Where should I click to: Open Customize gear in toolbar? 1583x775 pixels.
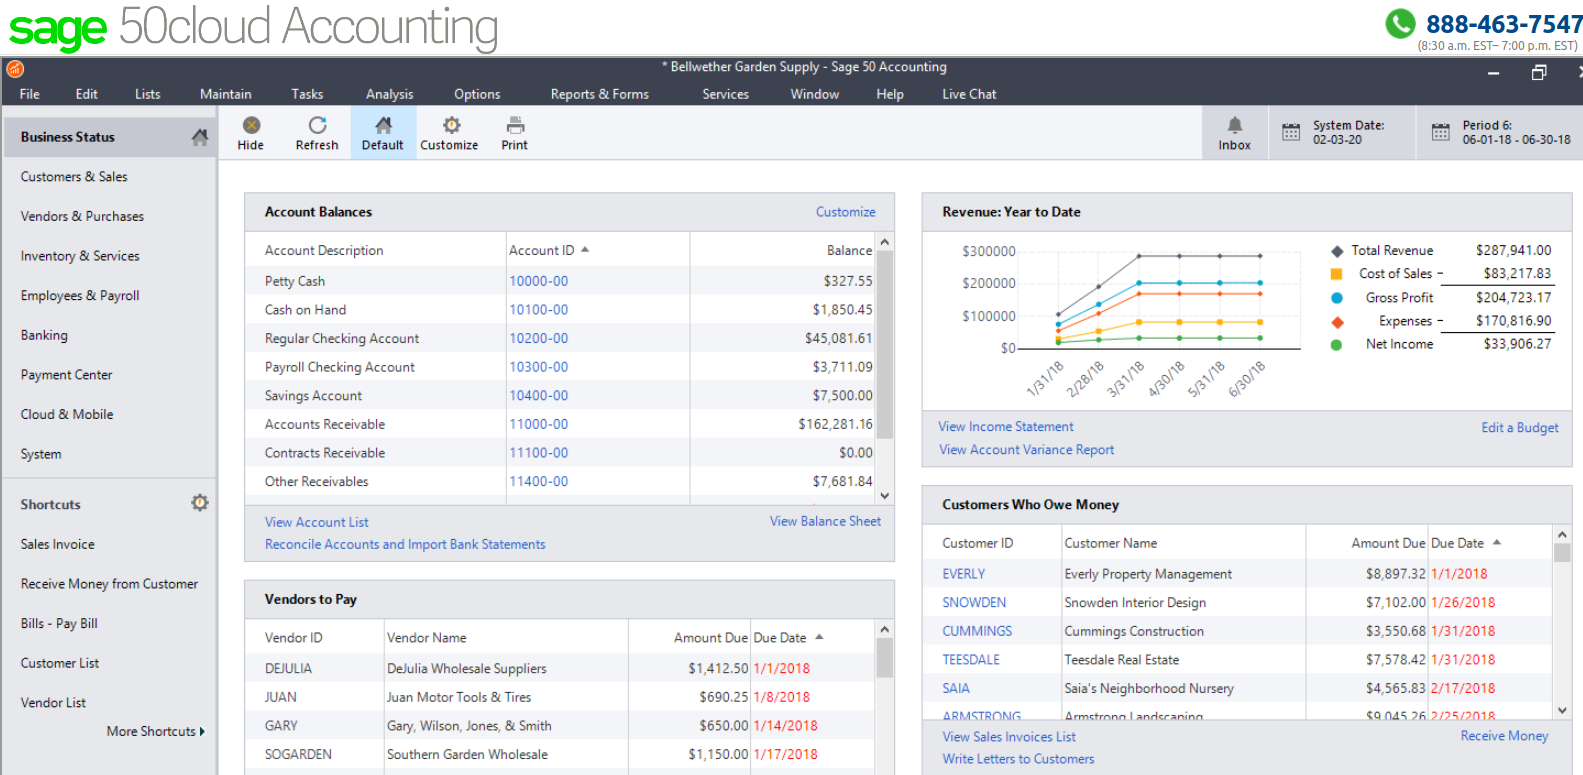pyautogui.click(x=451, y=126)
